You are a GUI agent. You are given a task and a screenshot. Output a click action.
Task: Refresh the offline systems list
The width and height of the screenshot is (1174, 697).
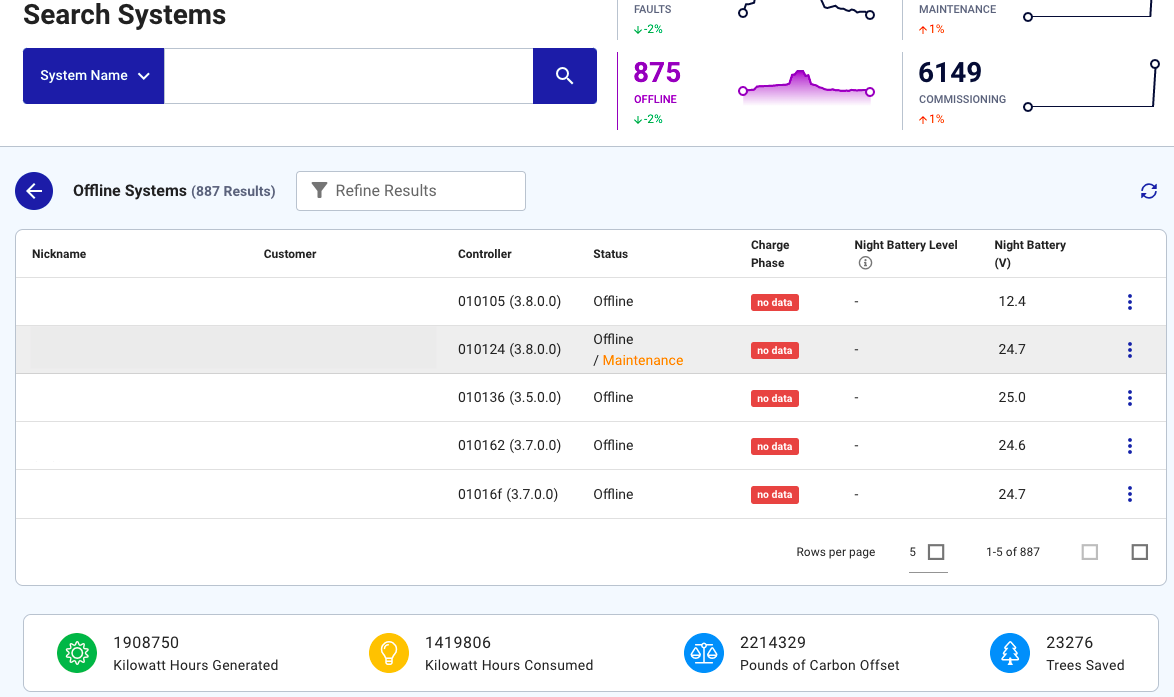[x=1148, y=191]
